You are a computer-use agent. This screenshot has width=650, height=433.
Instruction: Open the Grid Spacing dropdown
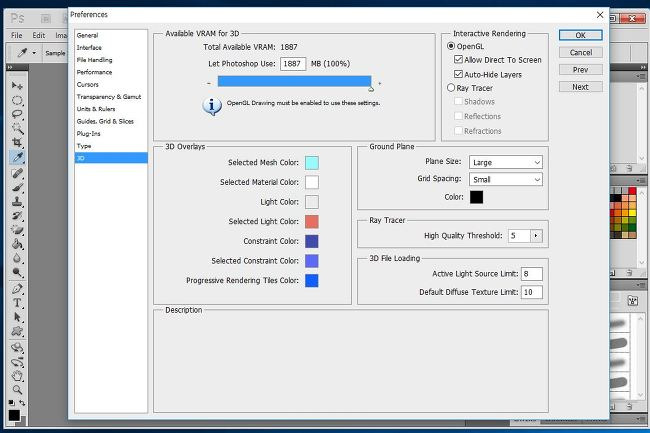505,179
